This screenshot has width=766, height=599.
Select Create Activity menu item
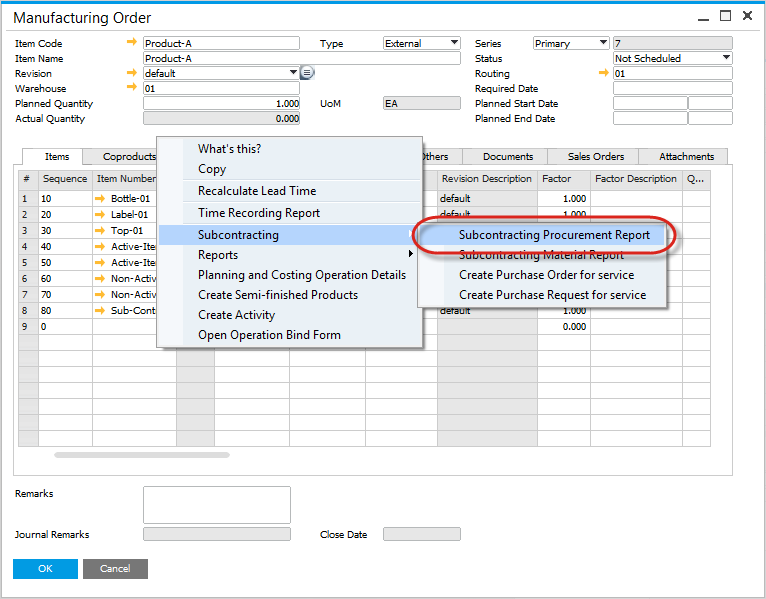click(290, 315)
